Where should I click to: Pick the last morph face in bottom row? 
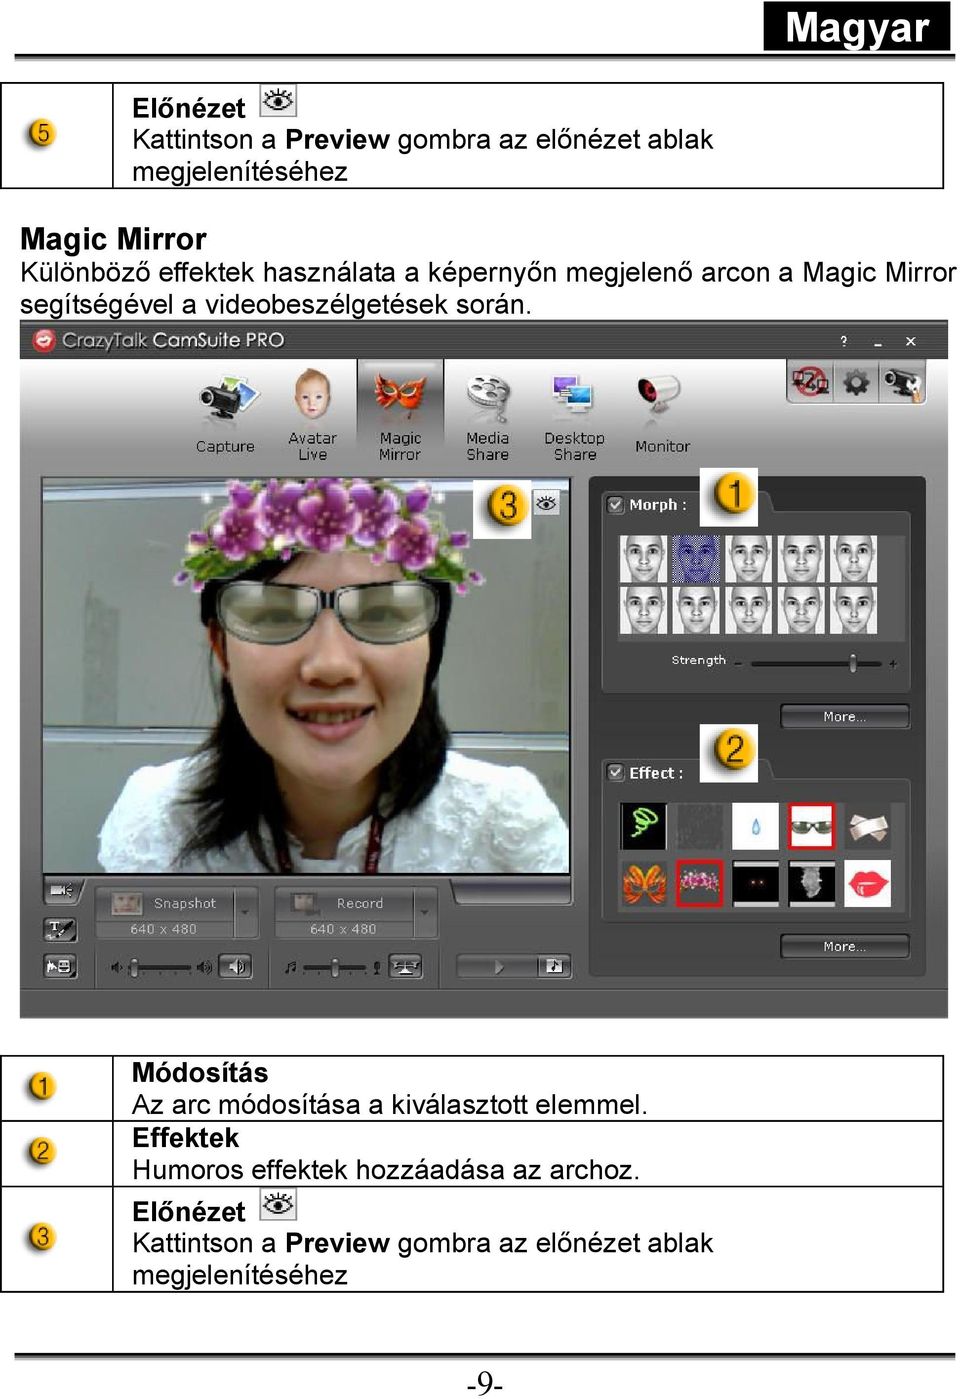click(854, 610)
